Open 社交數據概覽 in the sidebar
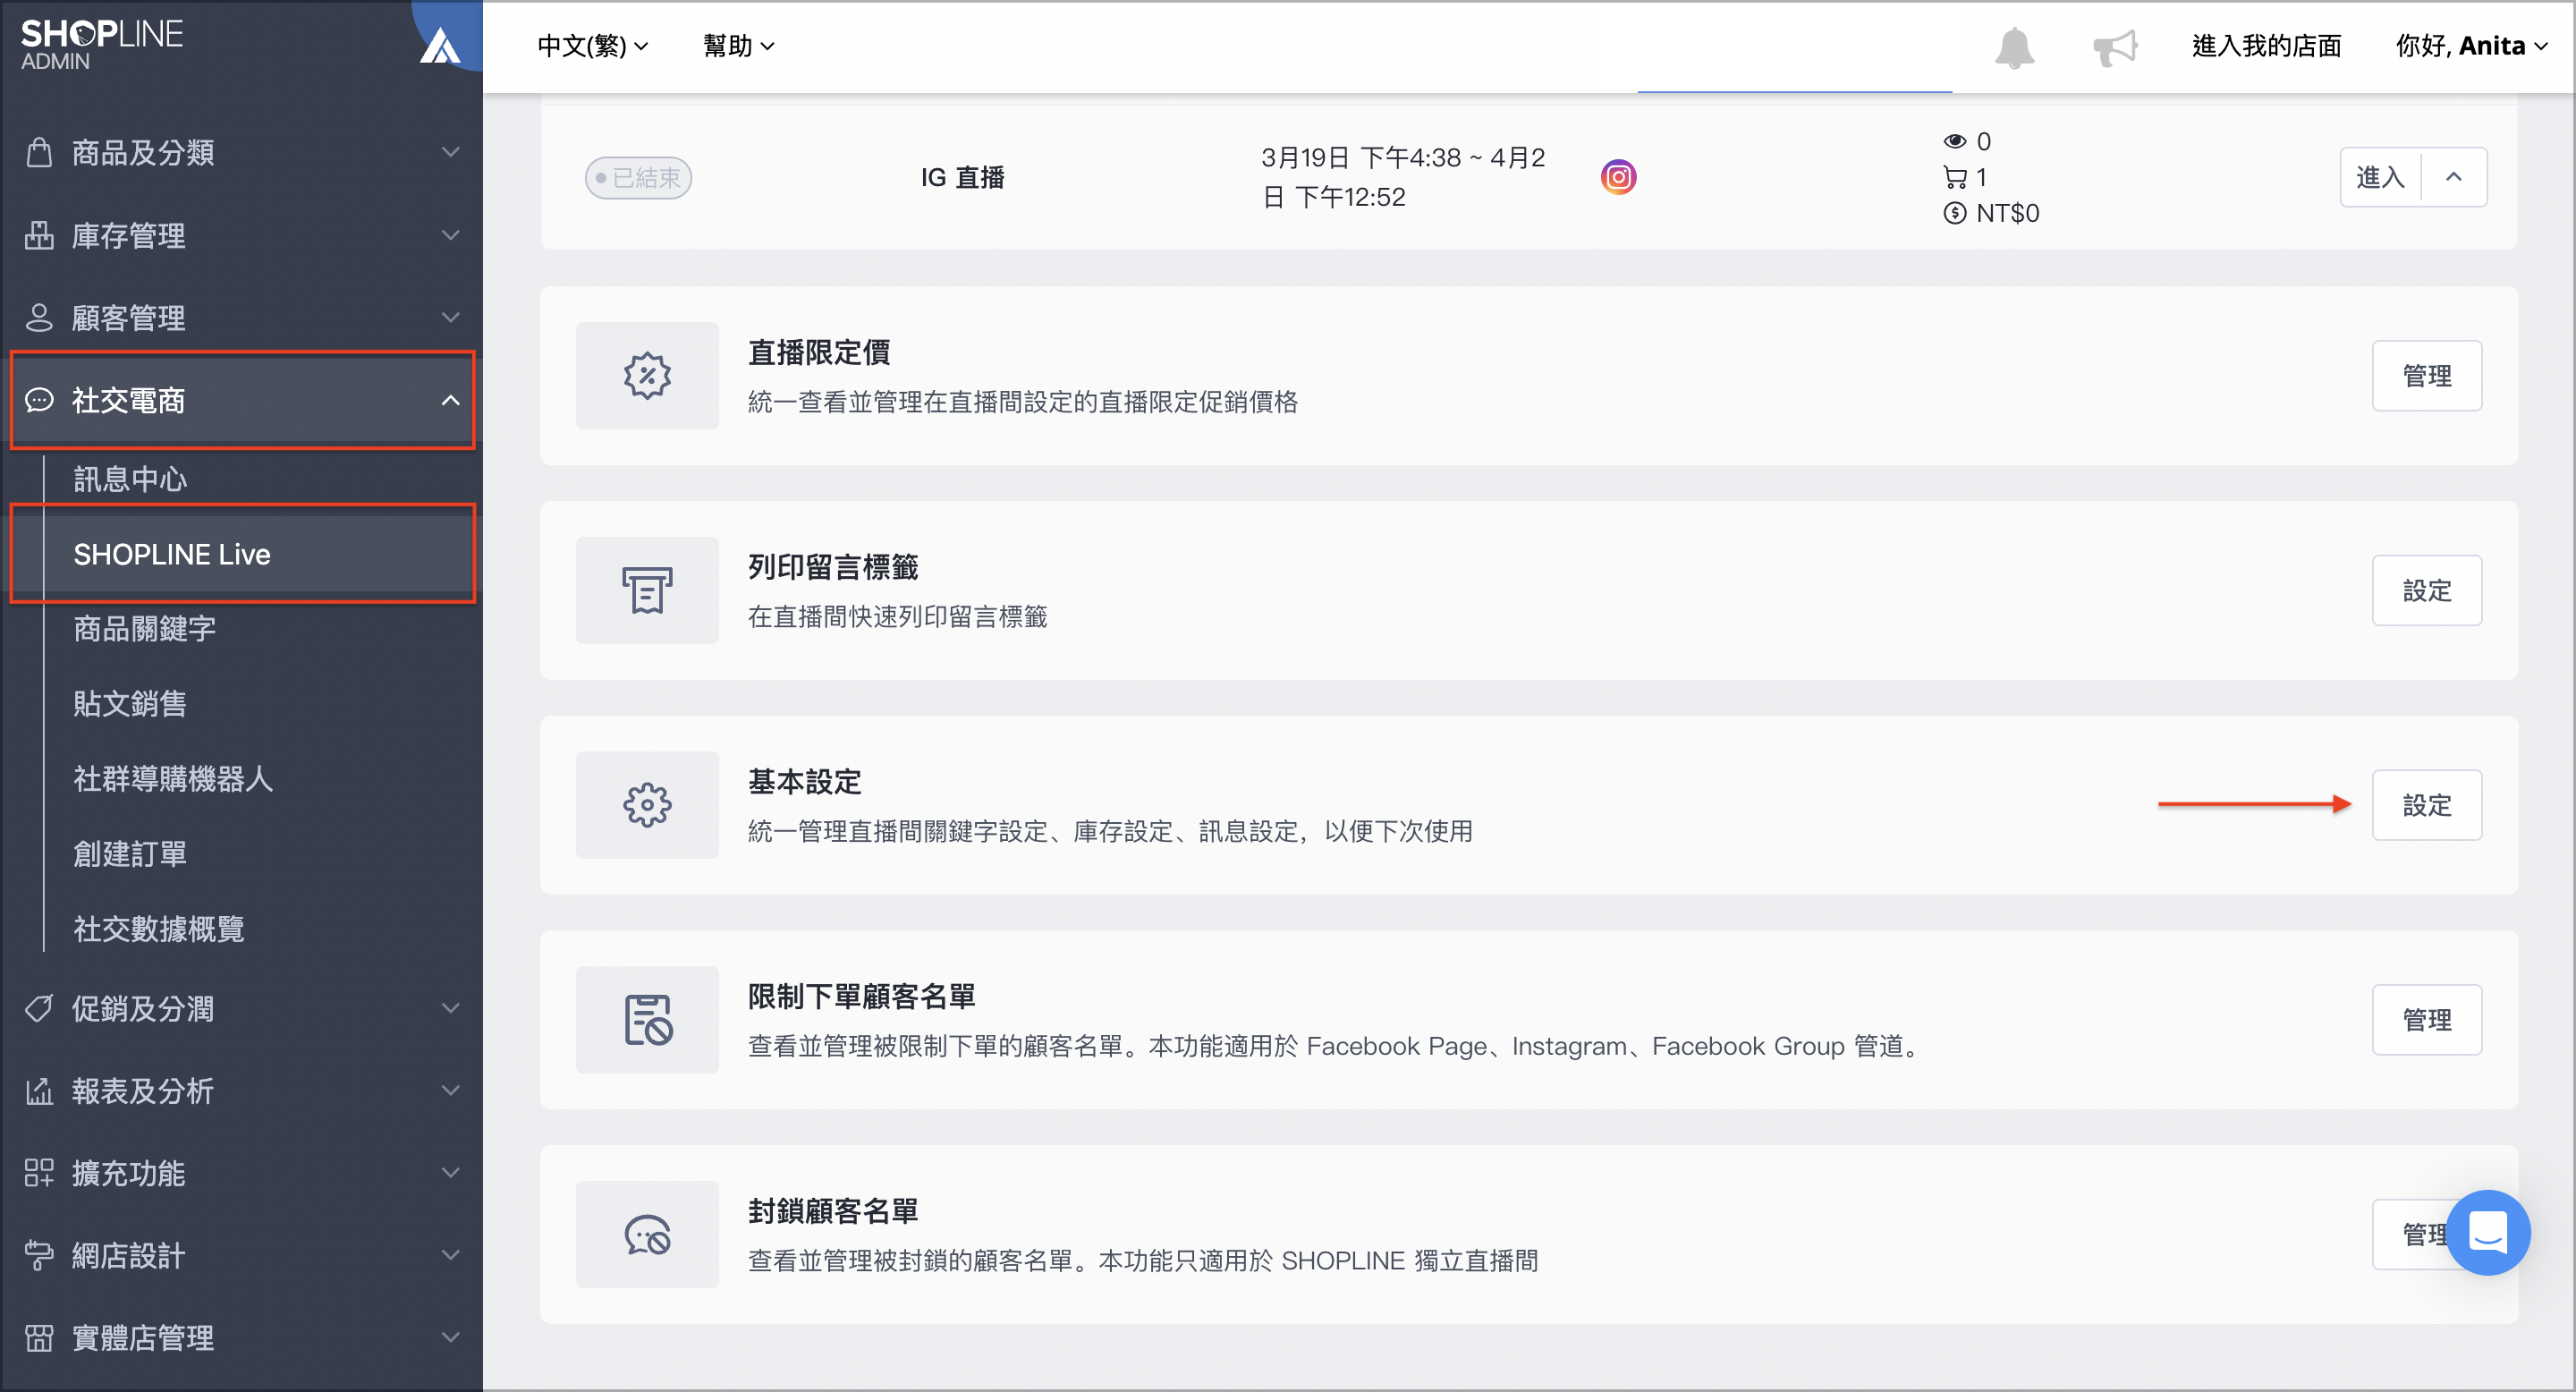The width and height of the screenshot is (2576, 1392). [159, 929]
